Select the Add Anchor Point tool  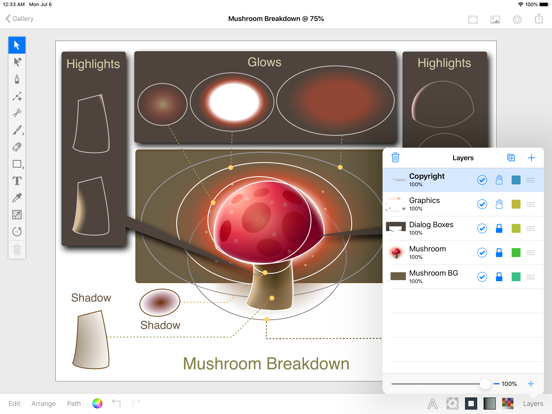coord(17,96)
